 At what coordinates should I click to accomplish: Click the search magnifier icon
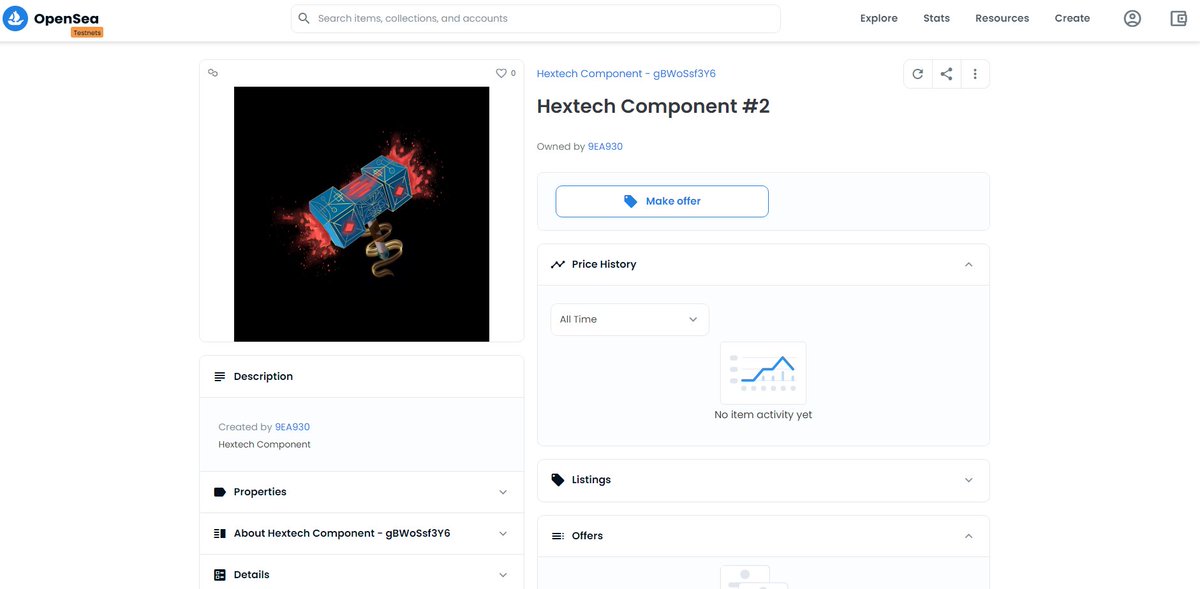303,17
